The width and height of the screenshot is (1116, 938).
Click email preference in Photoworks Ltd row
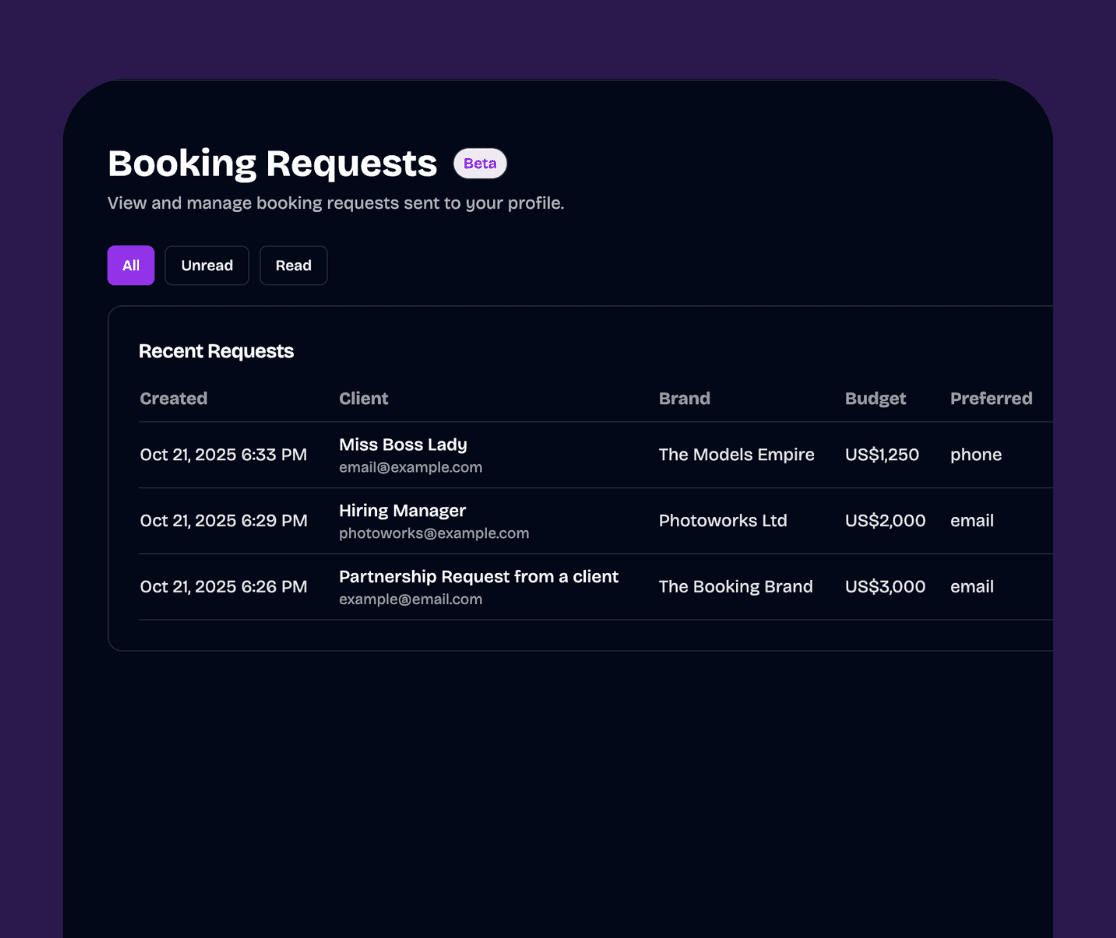(972, 521)
